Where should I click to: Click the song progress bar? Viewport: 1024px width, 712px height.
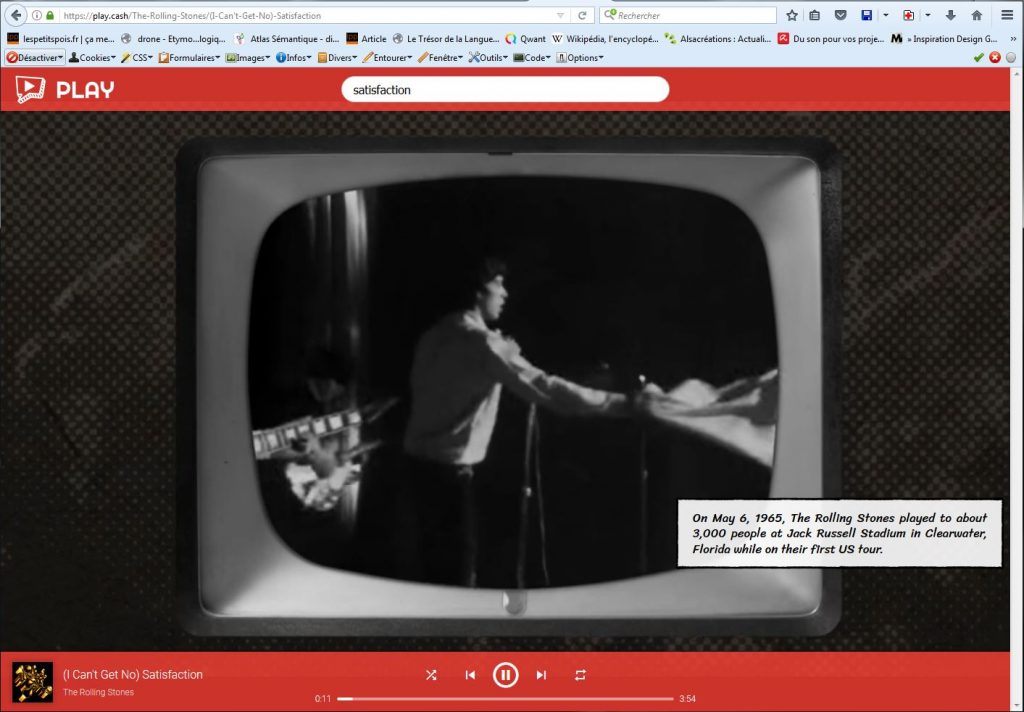coord(505,698)
